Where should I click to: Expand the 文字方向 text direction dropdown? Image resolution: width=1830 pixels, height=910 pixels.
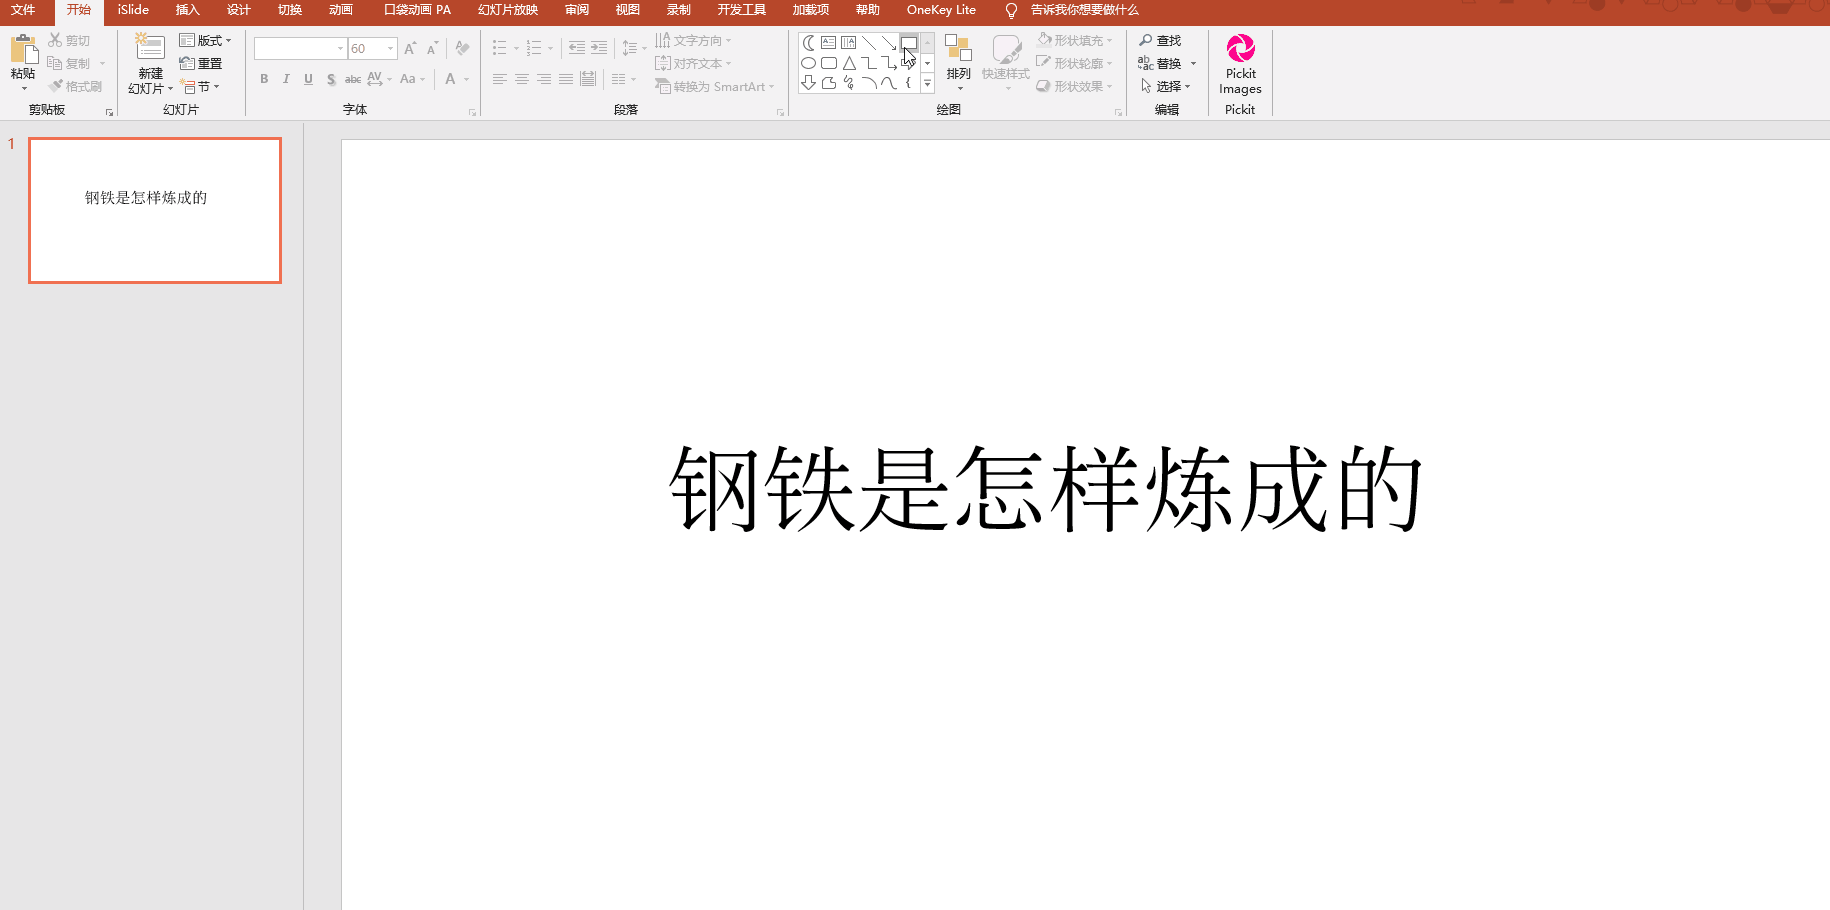pos(727,40)
